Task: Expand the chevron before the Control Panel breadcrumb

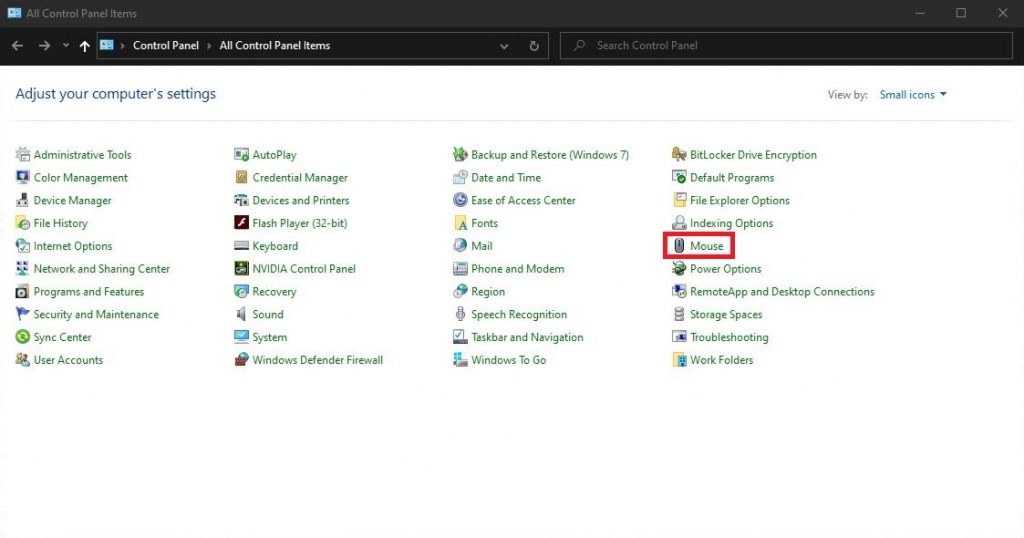Action: pyautogui.click(x=122, y=46)
